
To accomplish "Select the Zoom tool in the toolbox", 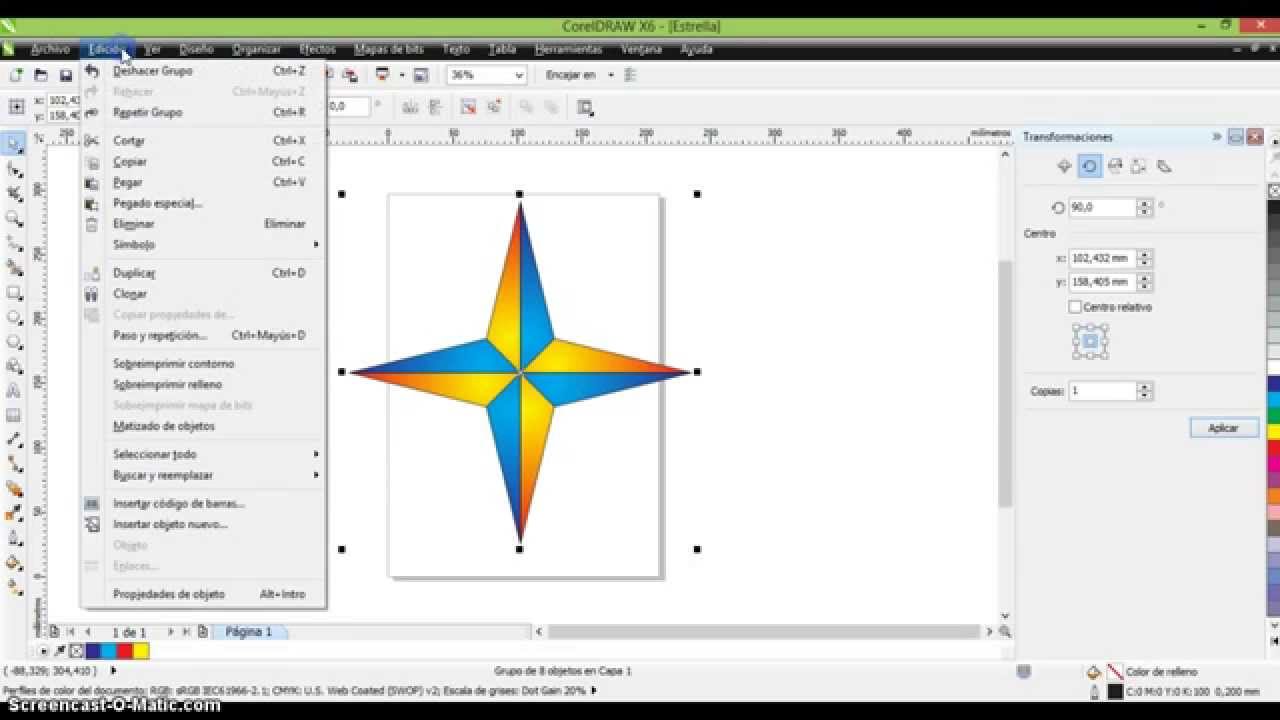I will (14, 218).
